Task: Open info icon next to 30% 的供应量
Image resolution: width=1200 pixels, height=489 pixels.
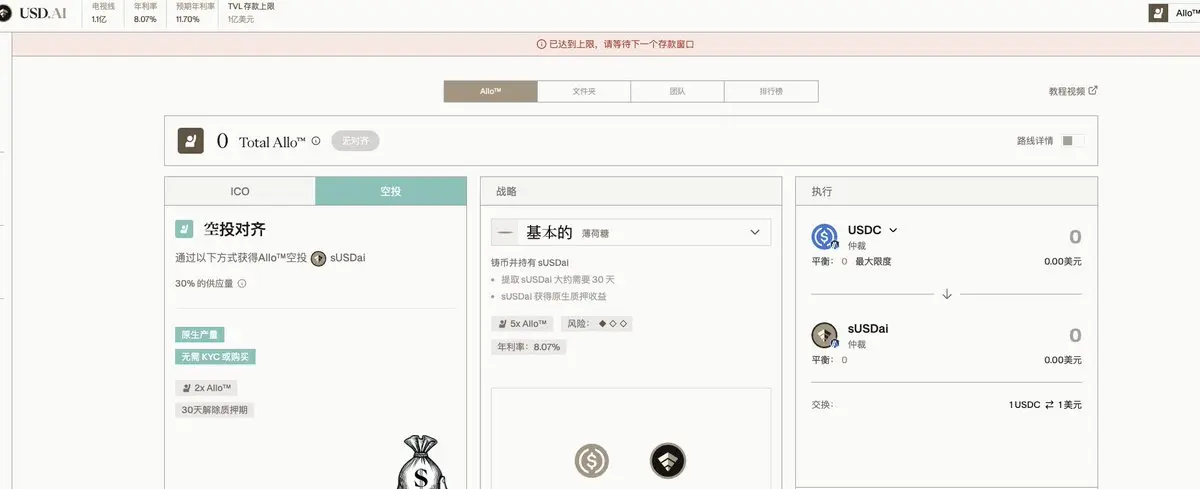Action: point(242,284)
